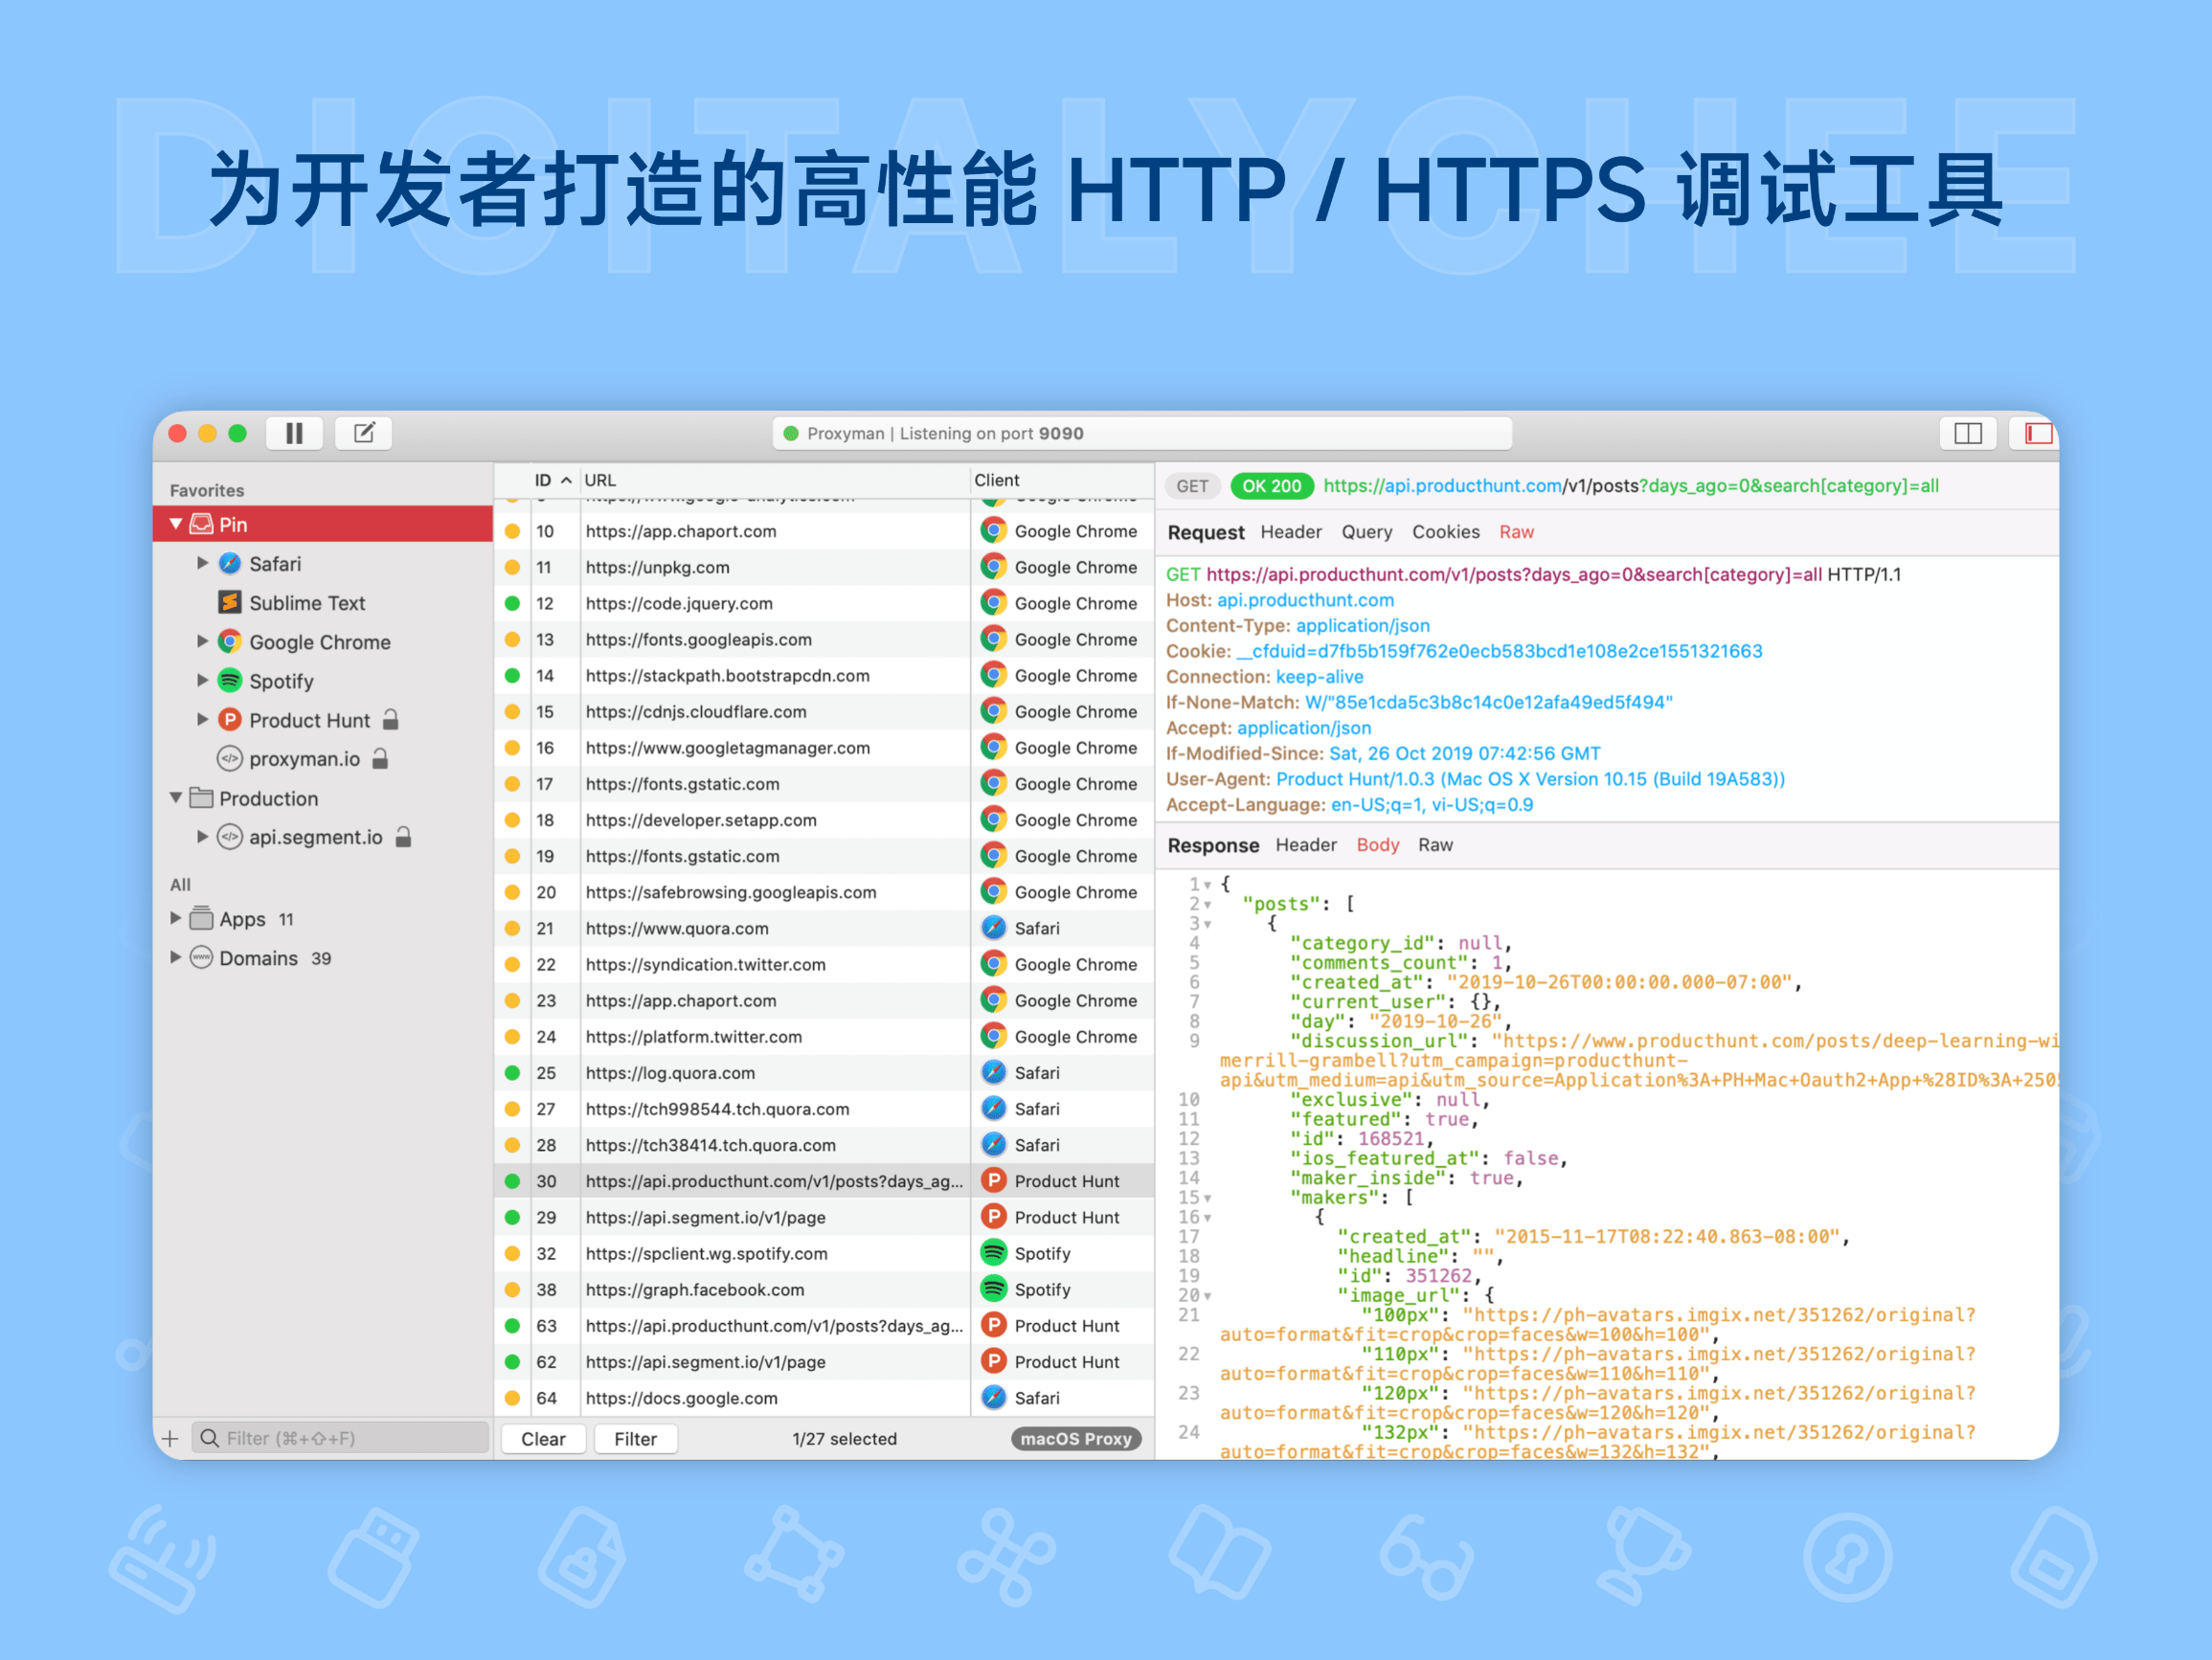Collapse the Production folder
2212x1660 pixels.
176,798
